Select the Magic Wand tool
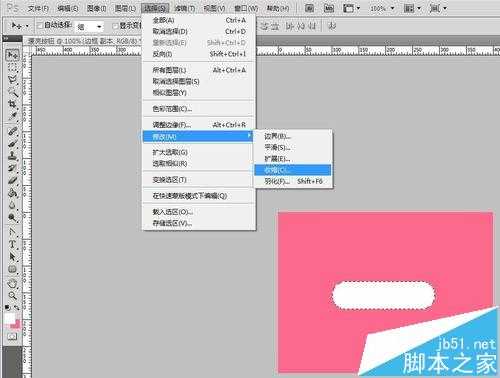Viewport: 500px width, 378px height. pyautogui.click(x=12, y=92)
